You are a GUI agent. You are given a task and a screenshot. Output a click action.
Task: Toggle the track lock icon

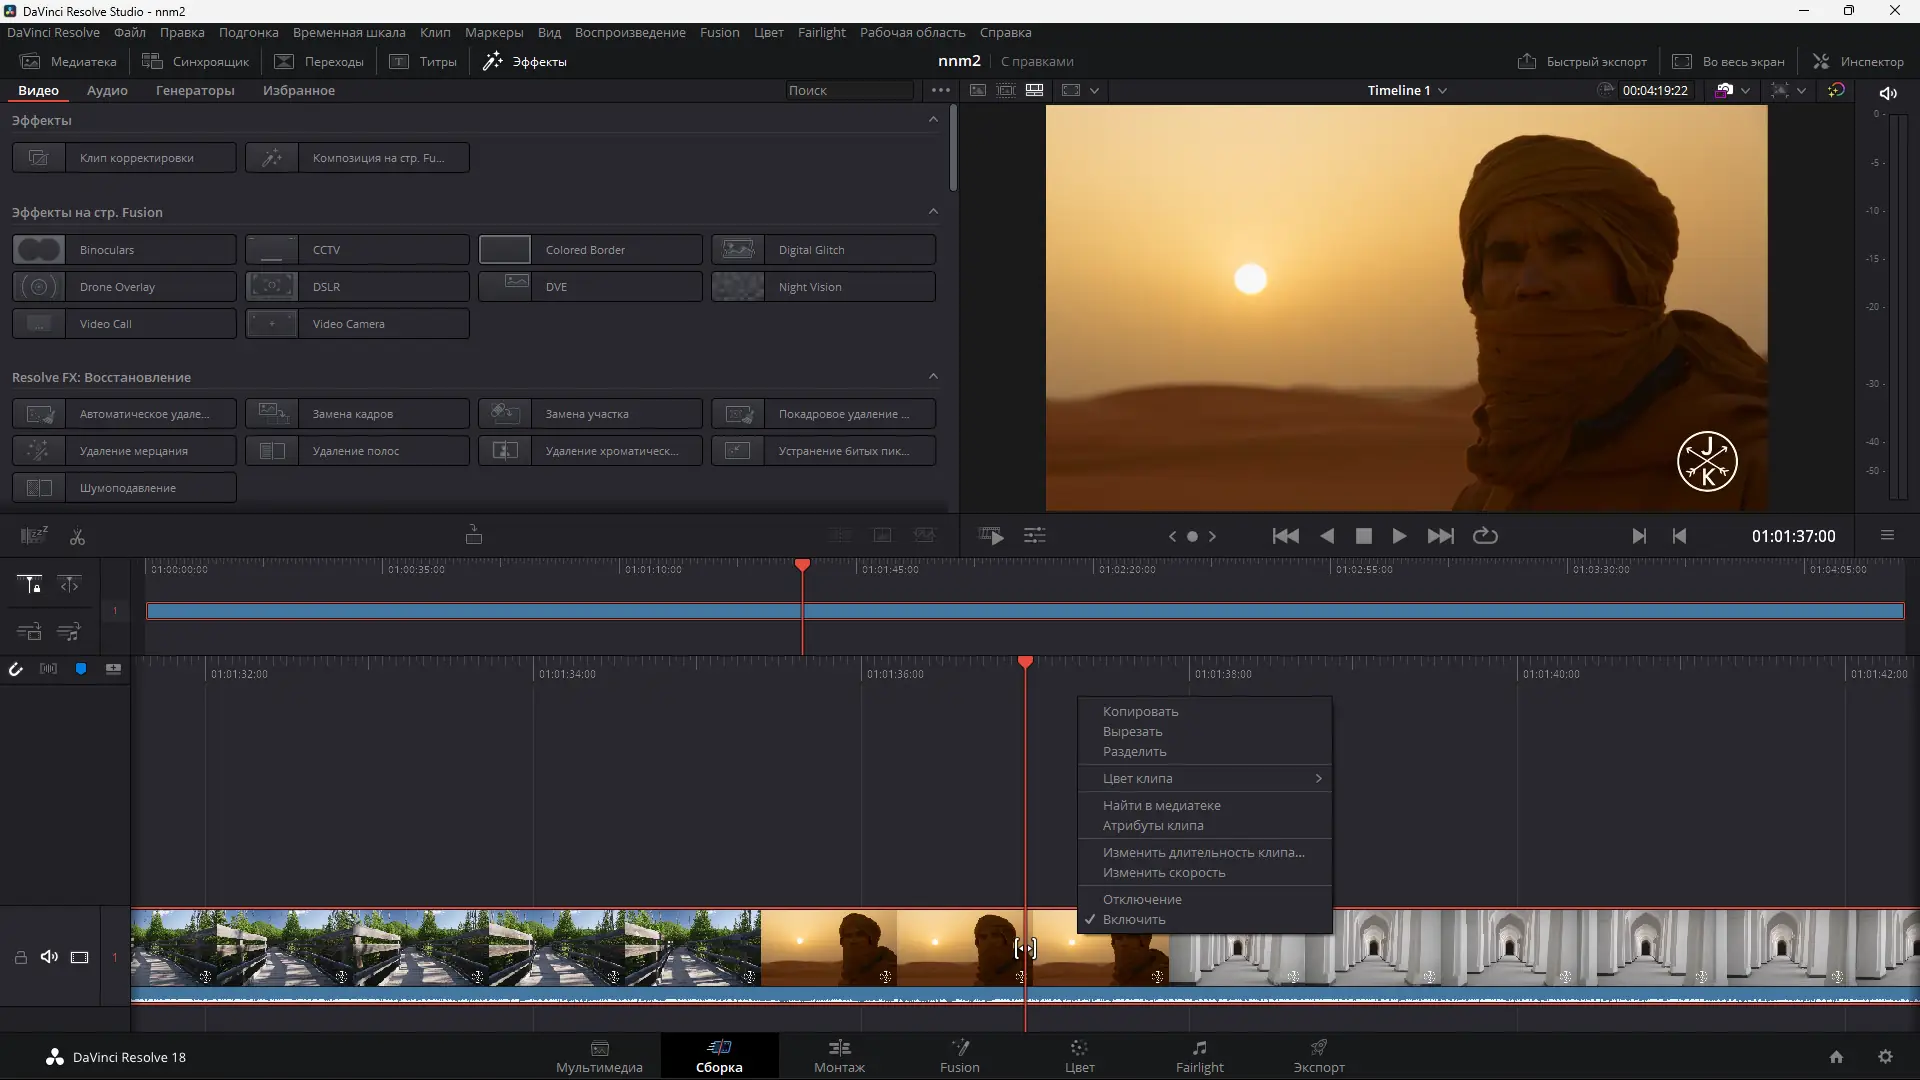[x=20, y=957]
